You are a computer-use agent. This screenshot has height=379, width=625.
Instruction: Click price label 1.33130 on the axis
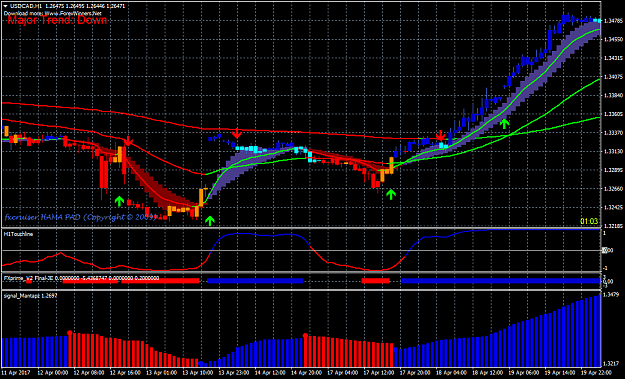click(x=613, y=151)
